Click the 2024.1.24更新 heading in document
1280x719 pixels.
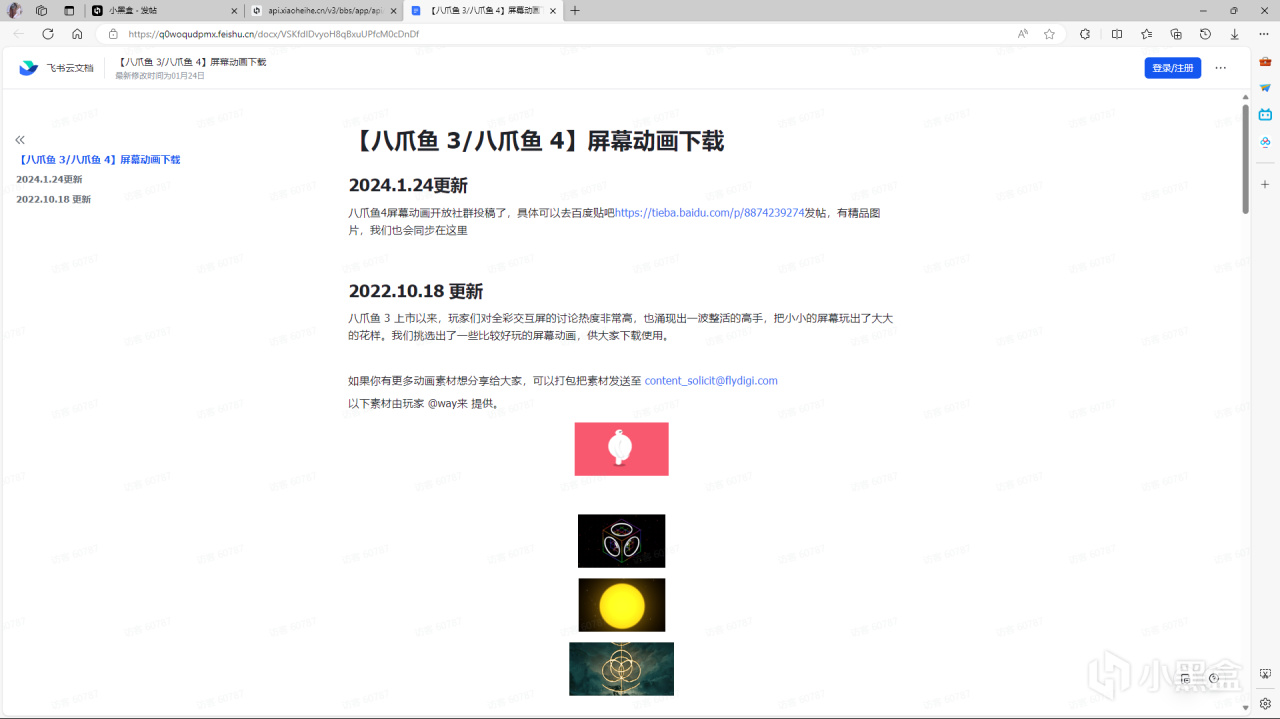click(x=408, y=185)
